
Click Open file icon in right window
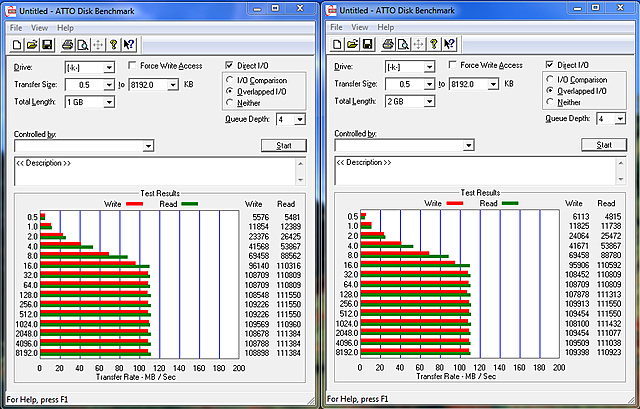(x=352, y=44)
